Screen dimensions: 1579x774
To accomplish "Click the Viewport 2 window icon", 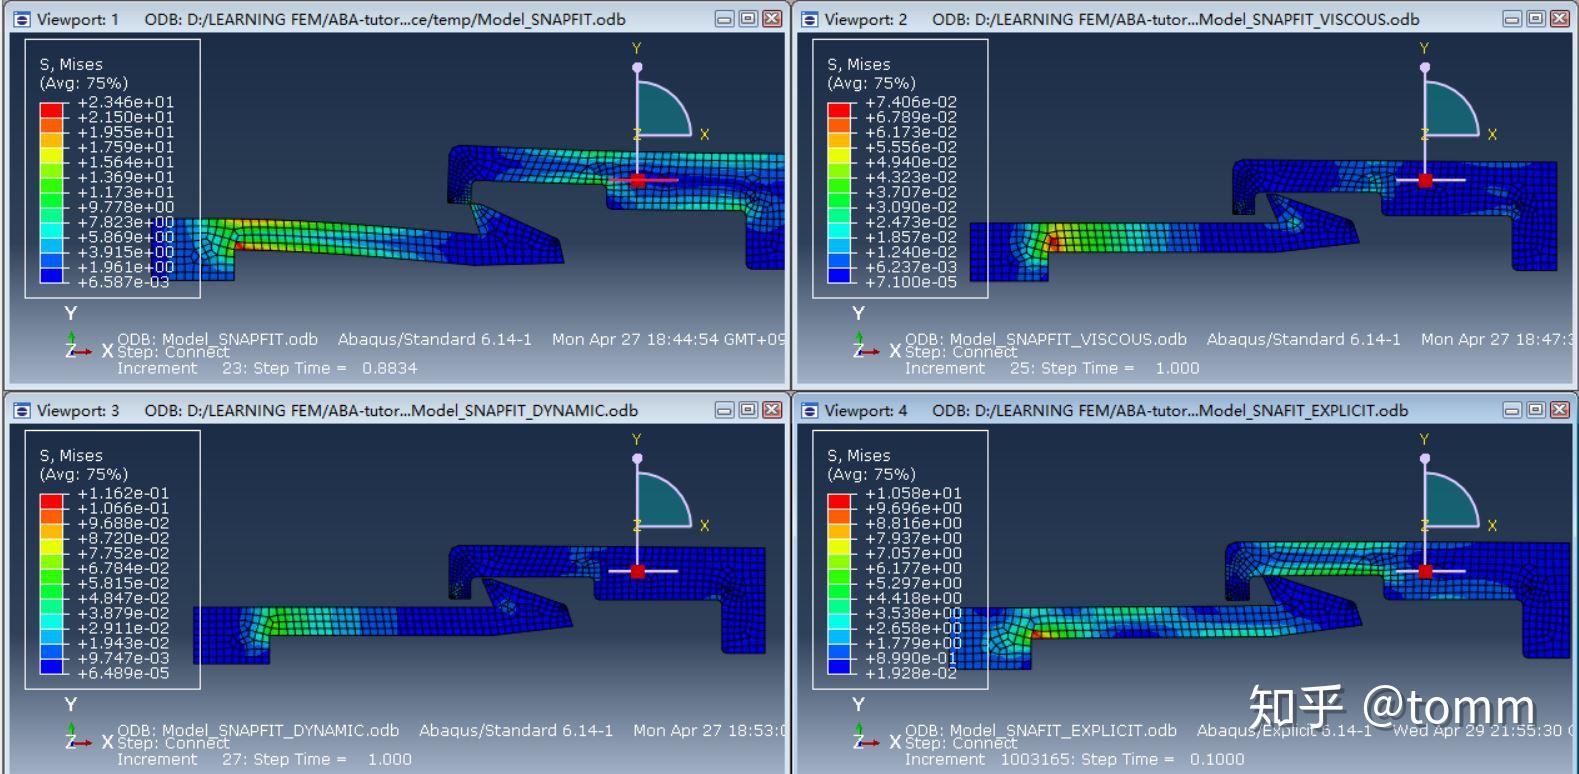I will click(810, 19).
